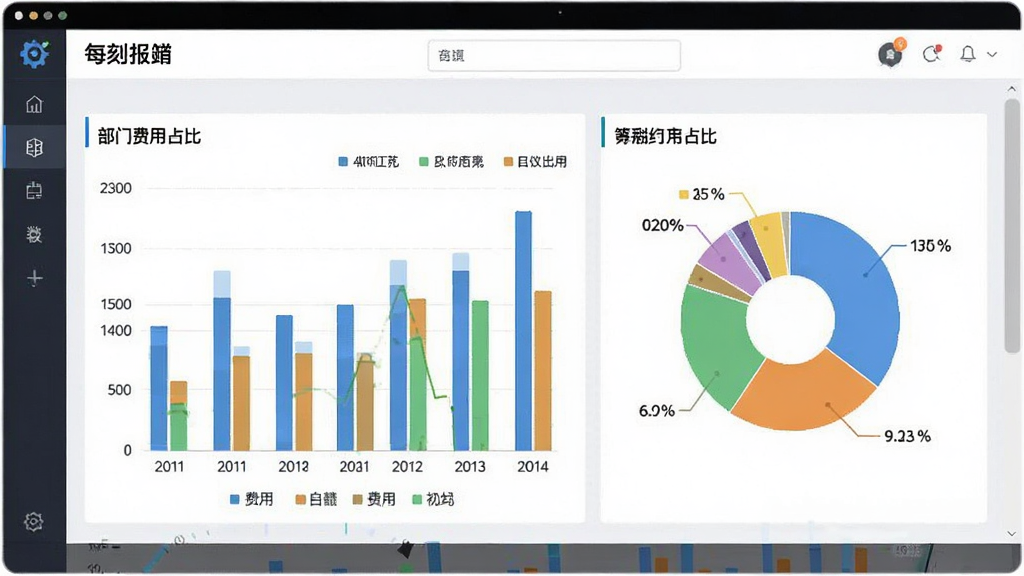This screenshot has height=576, width=1024.
Task: Click the '1400' y-axis value
Action: point(116,330)
